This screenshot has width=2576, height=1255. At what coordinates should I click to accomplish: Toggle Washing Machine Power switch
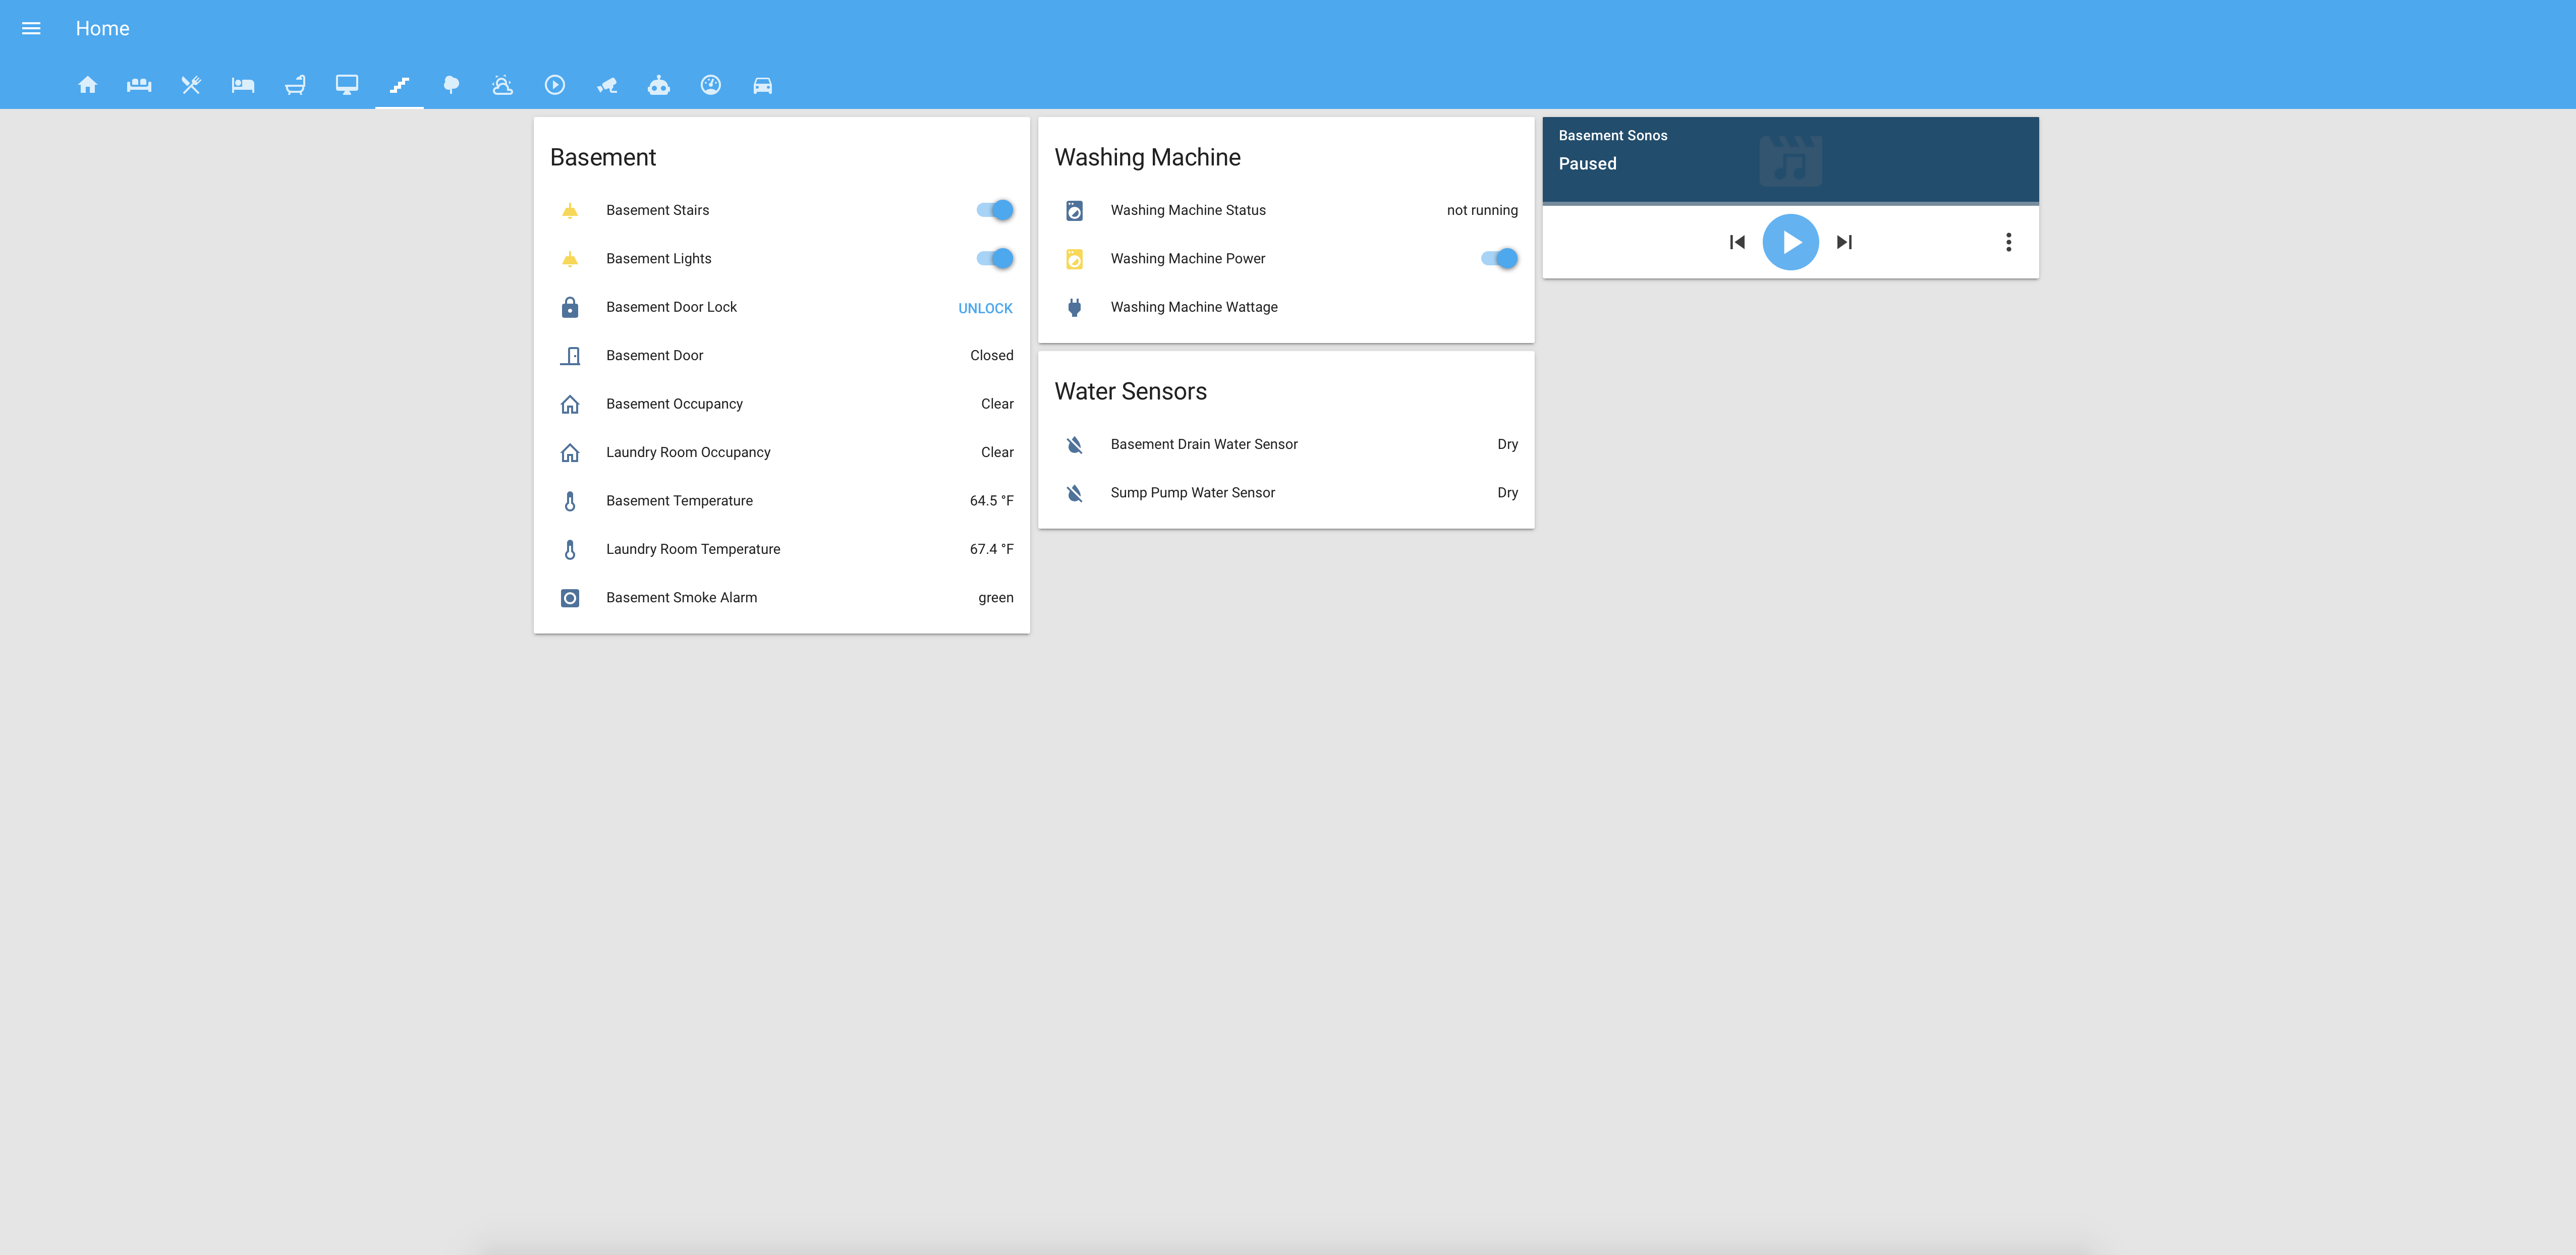coord(1499,258)
